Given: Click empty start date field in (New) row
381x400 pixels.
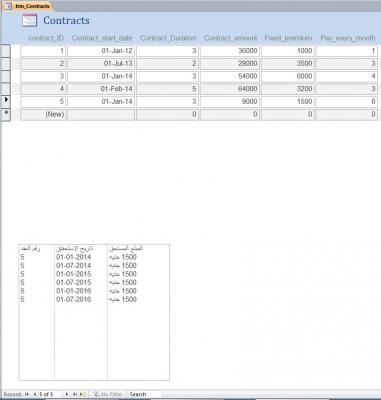Looking at the screenshot, I should pyautogui.click(x=101, y=114).
